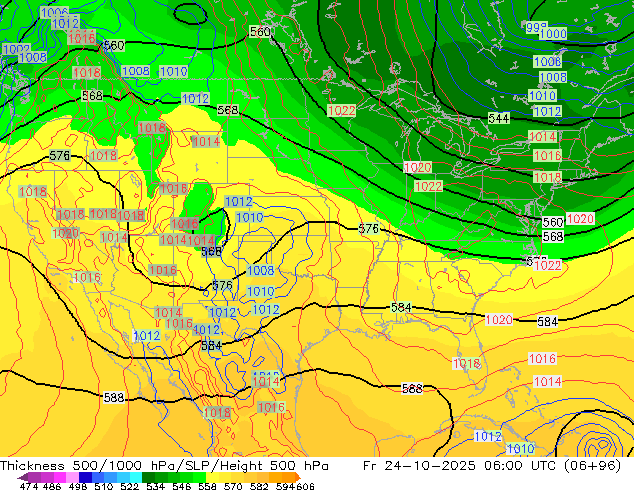Click the 522 legend scale value

point(129,486)
